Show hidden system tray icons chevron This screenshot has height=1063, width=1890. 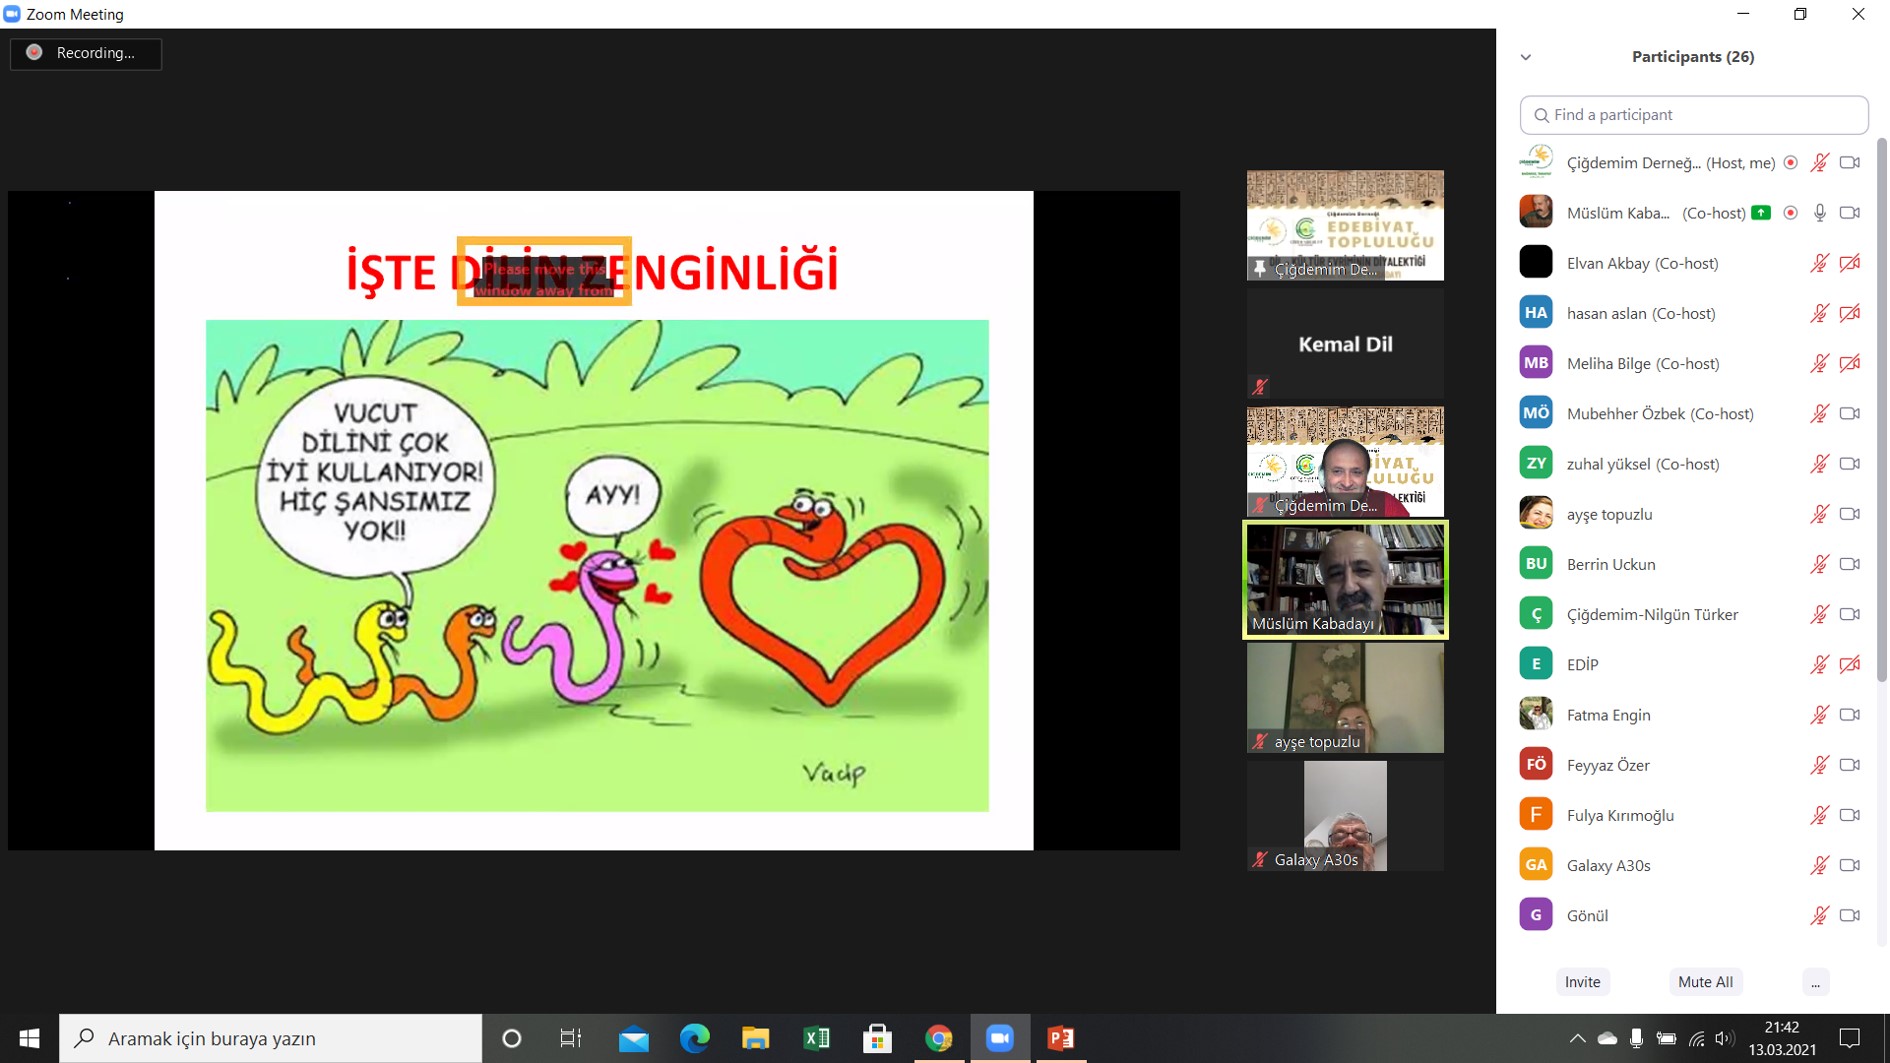click(1577, 1038)
